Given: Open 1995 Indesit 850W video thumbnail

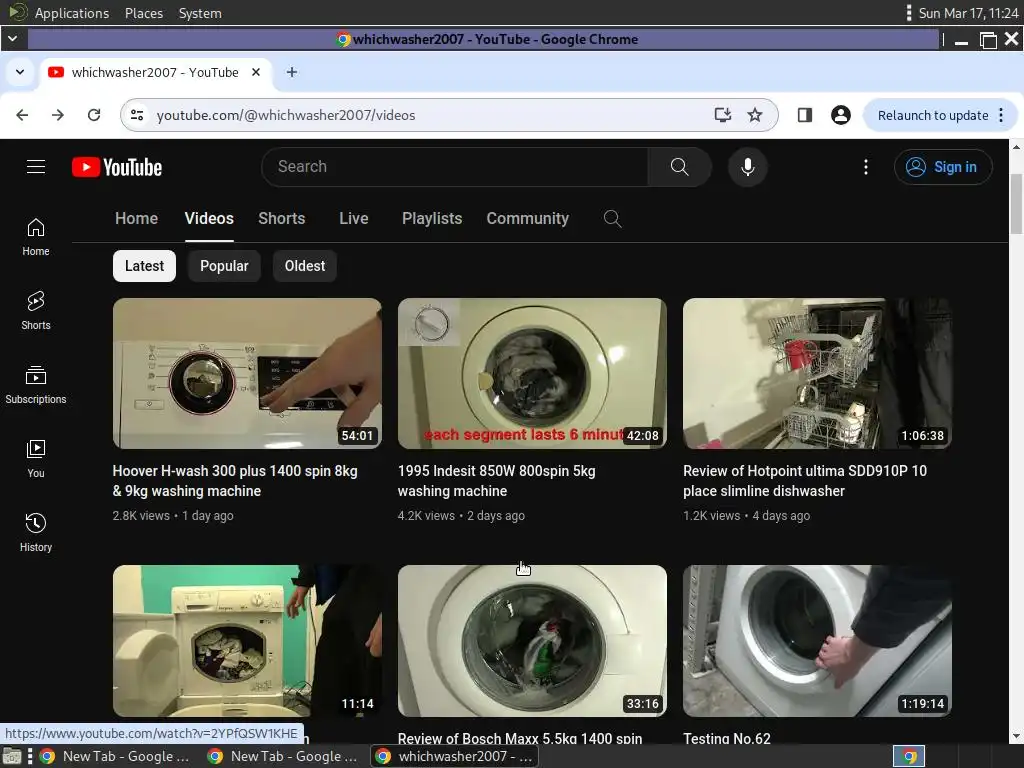Looking at the screenshot, I should 532,374.
